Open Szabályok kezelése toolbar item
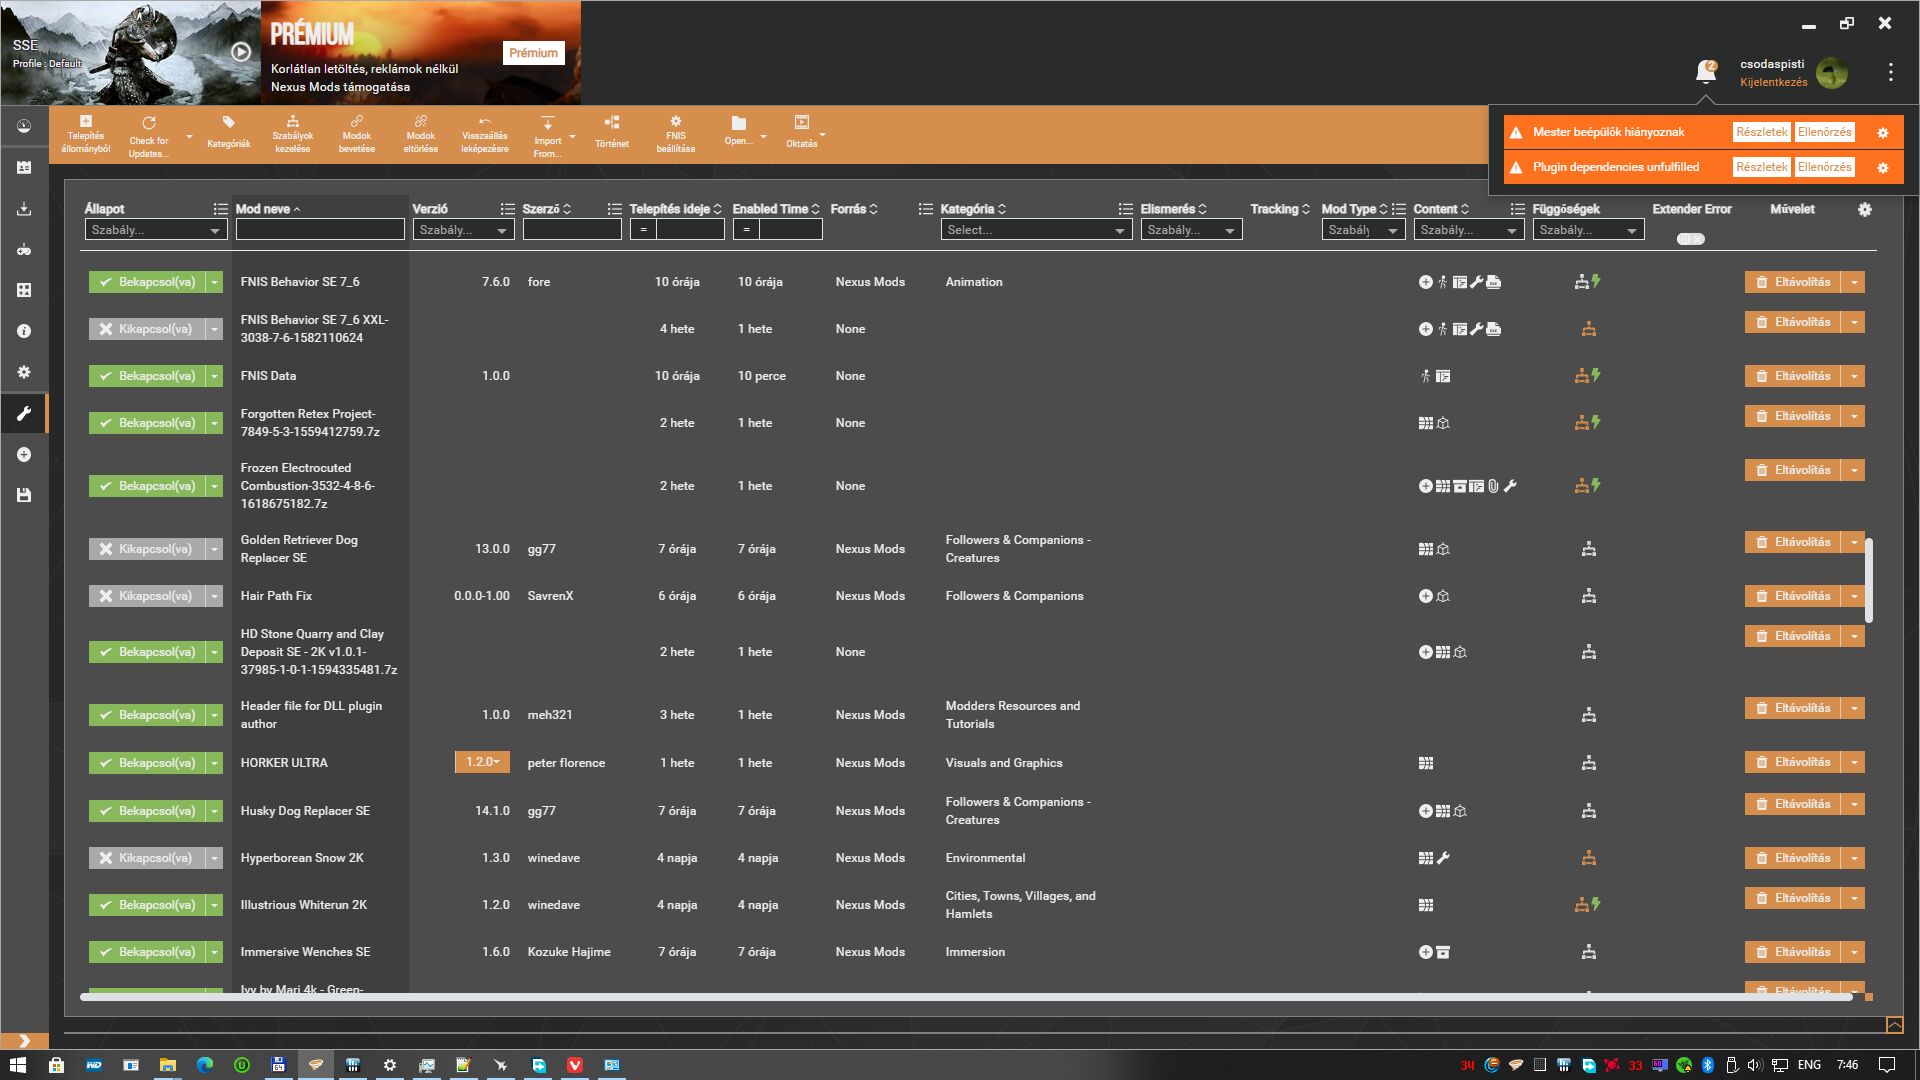1920x1080 pixels. click(292, 134)
